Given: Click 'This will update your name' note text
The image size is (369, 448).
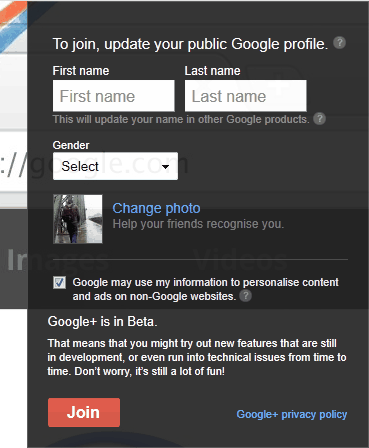Looking at the screenshot, I should tap(181, 119).
